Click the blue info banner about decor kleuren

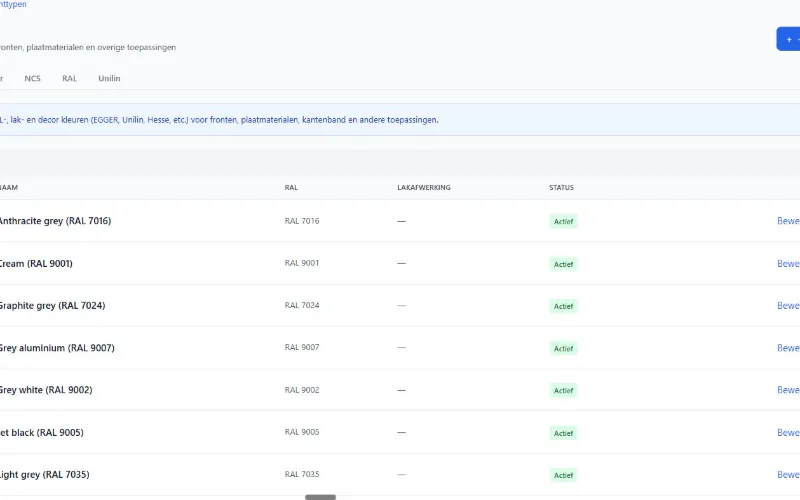(x=400, y=120)
